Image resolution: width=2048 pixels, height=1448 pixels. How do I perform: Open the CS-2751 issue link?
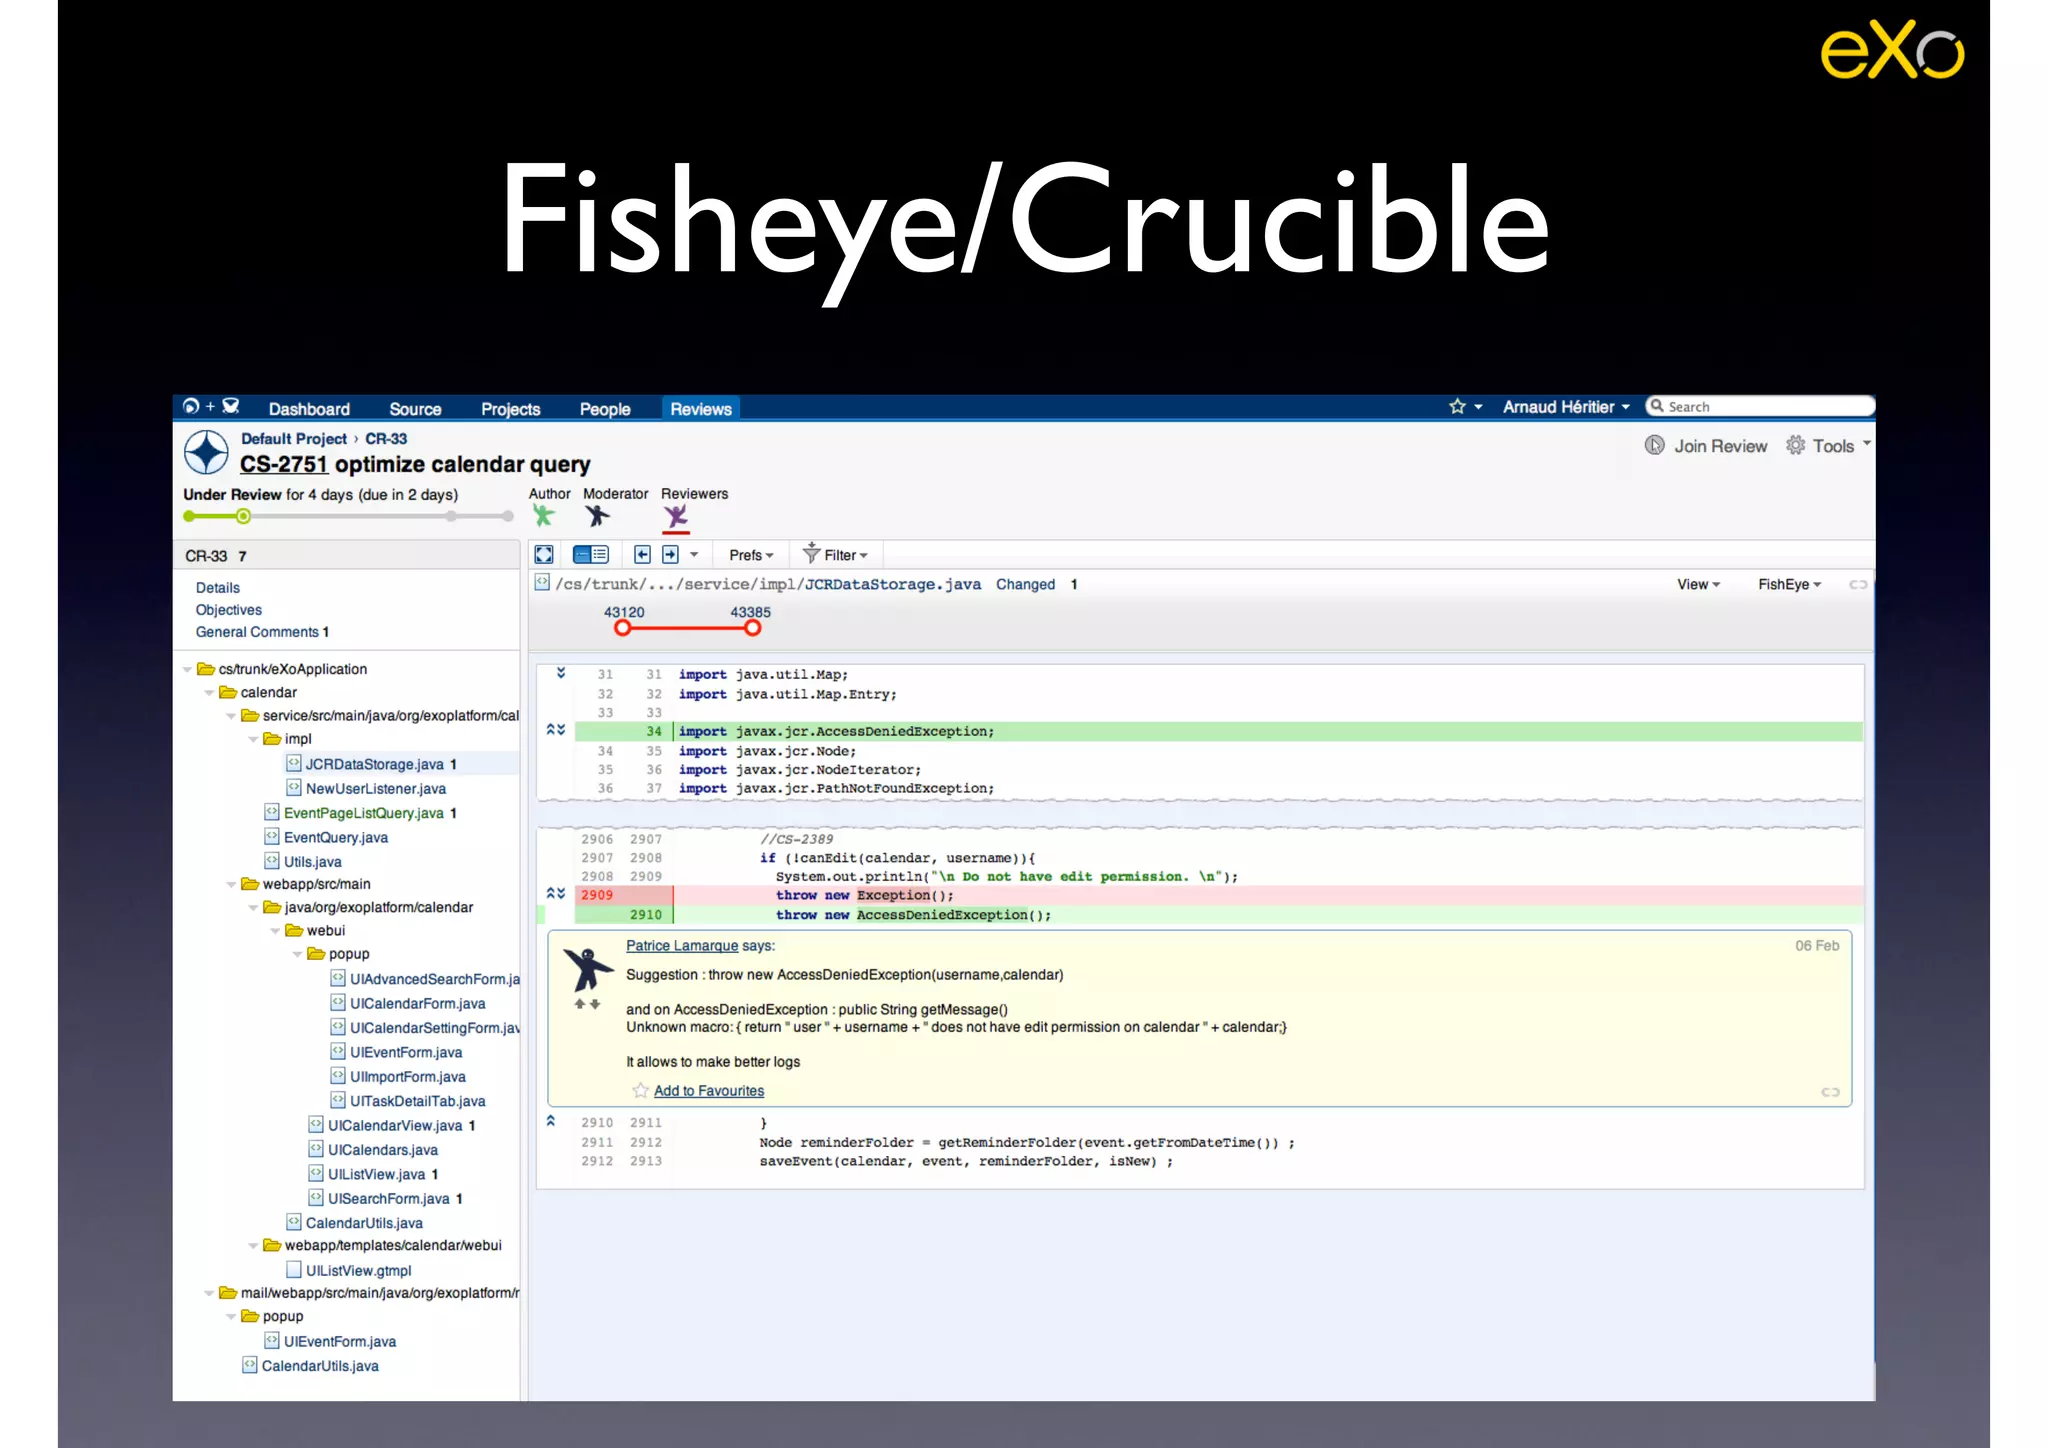[x=283, y=464]
